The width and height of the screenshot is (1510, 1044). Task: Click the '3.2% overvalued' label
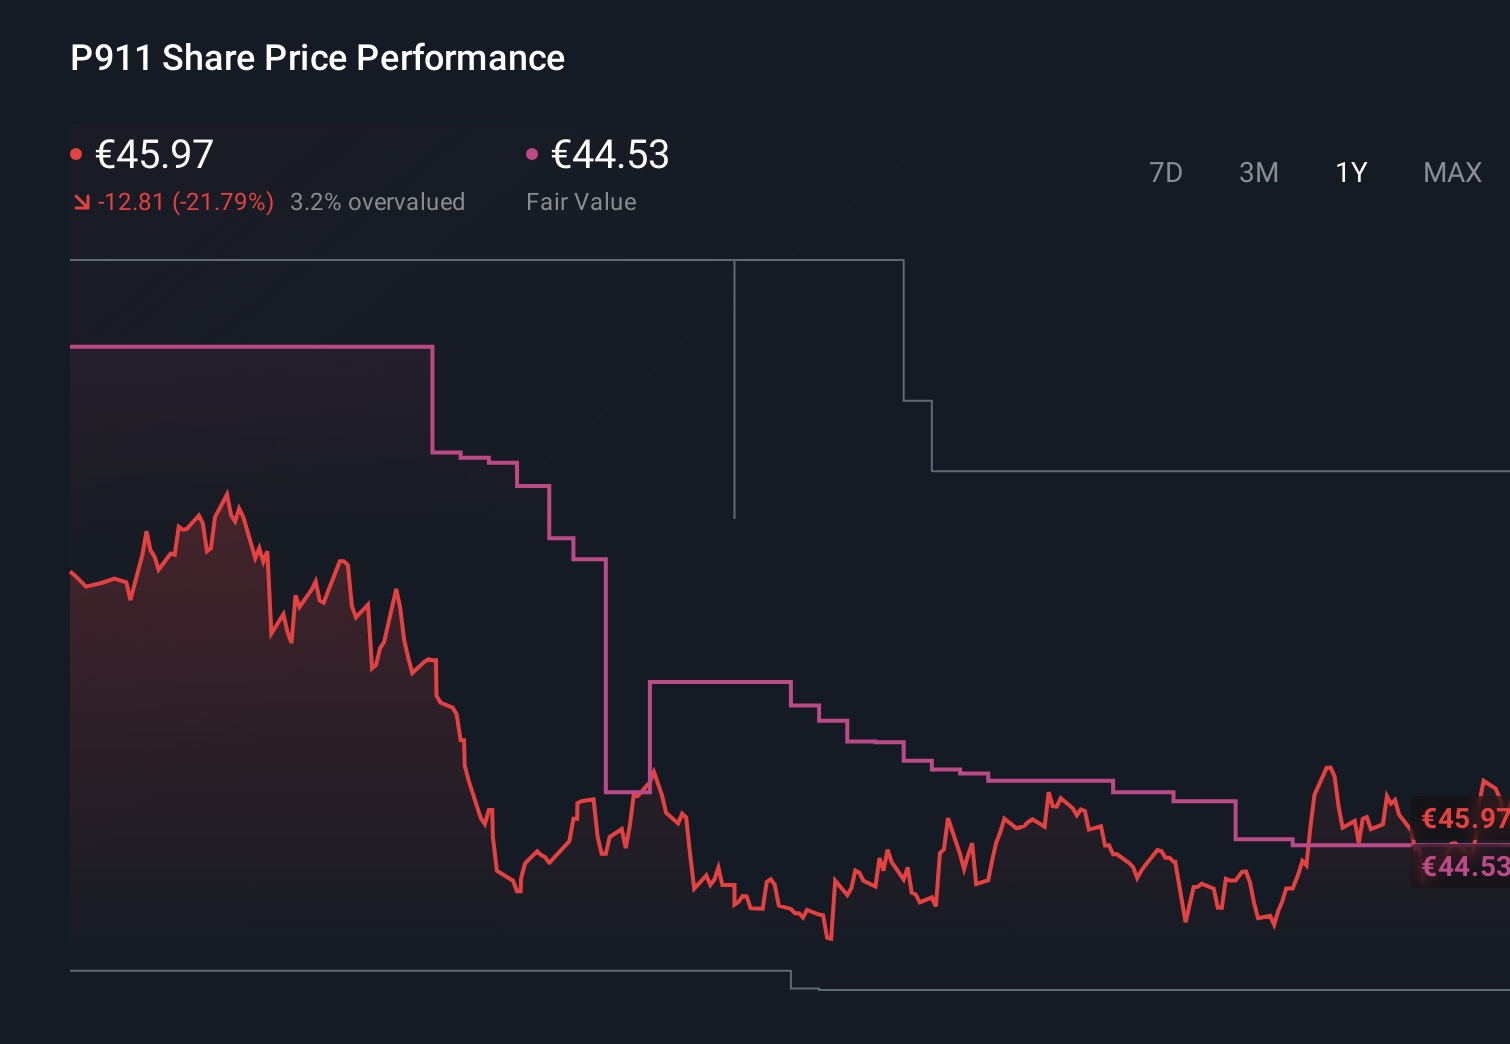[378, 202]
